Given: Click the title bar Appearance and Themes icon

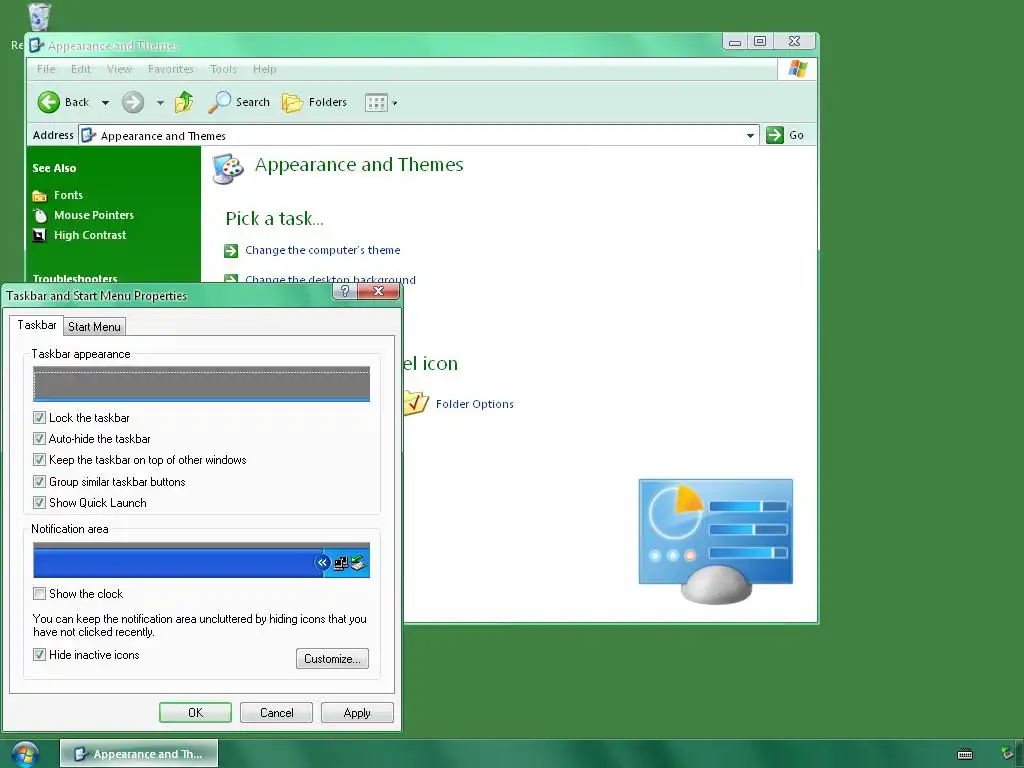Looking at the screenshot, I should [37, 45].
